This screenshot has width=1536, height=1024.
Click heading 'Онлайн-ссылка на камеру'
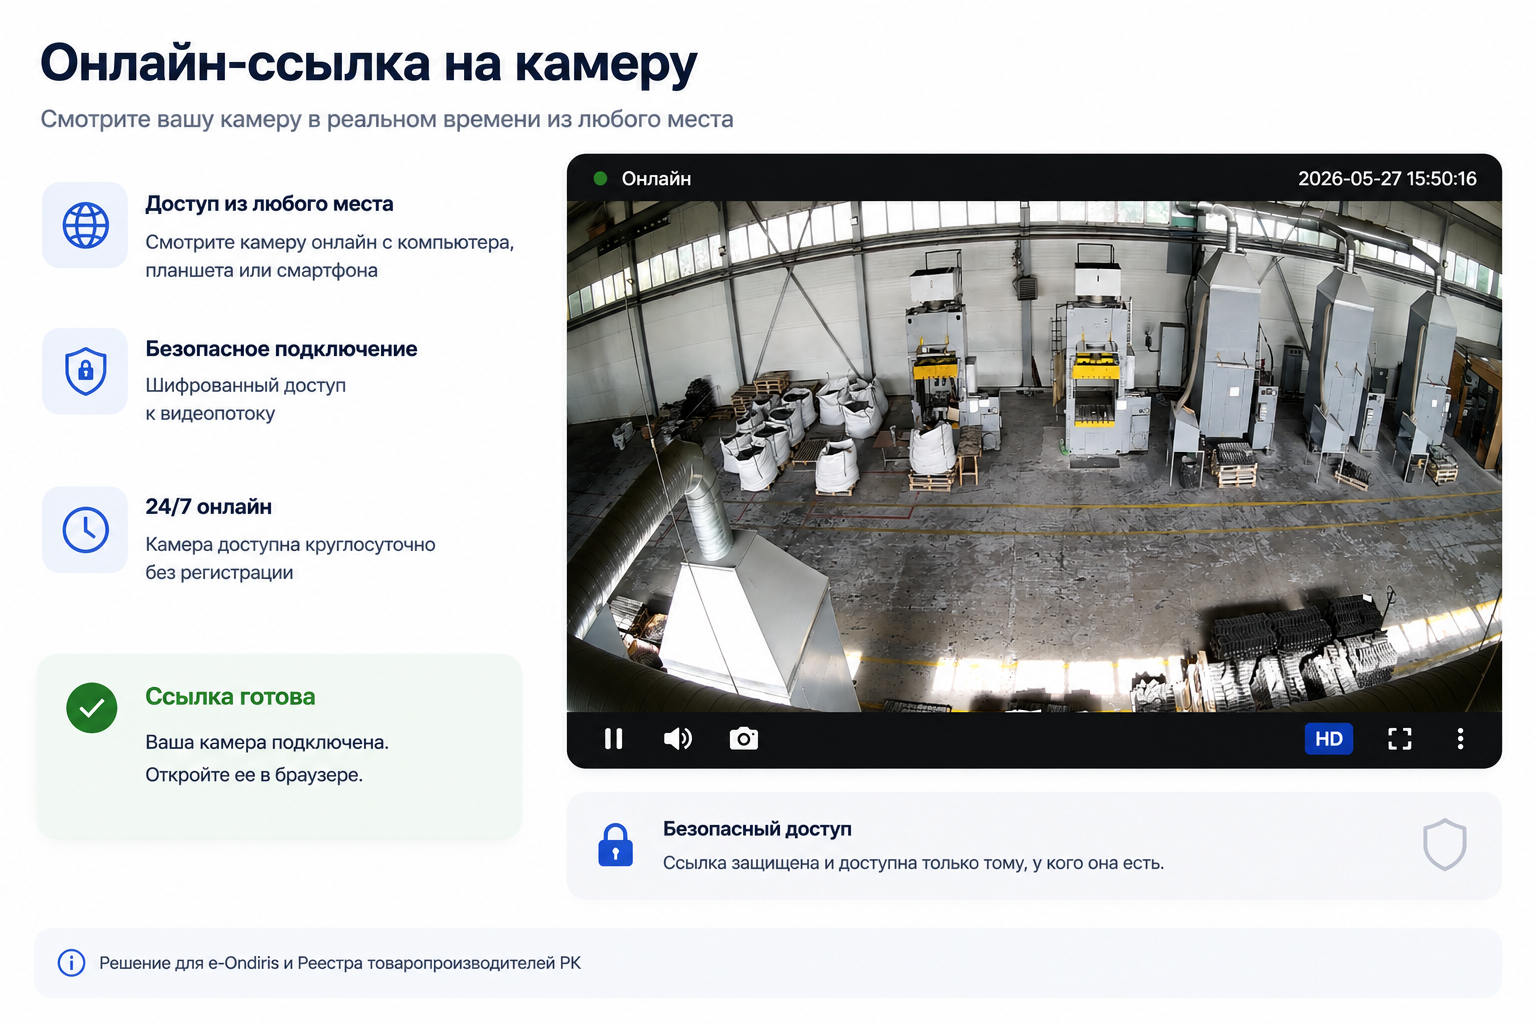tap(368, 63)
